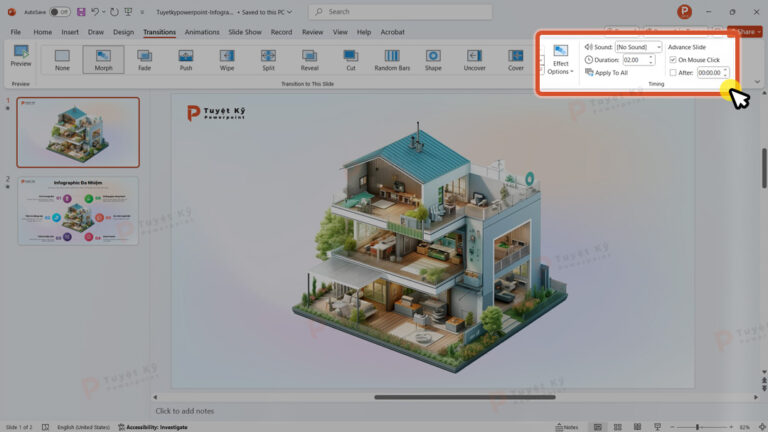Apply the Reveal transition
This screenshot has height=432, width=768.
pos(310,60)
